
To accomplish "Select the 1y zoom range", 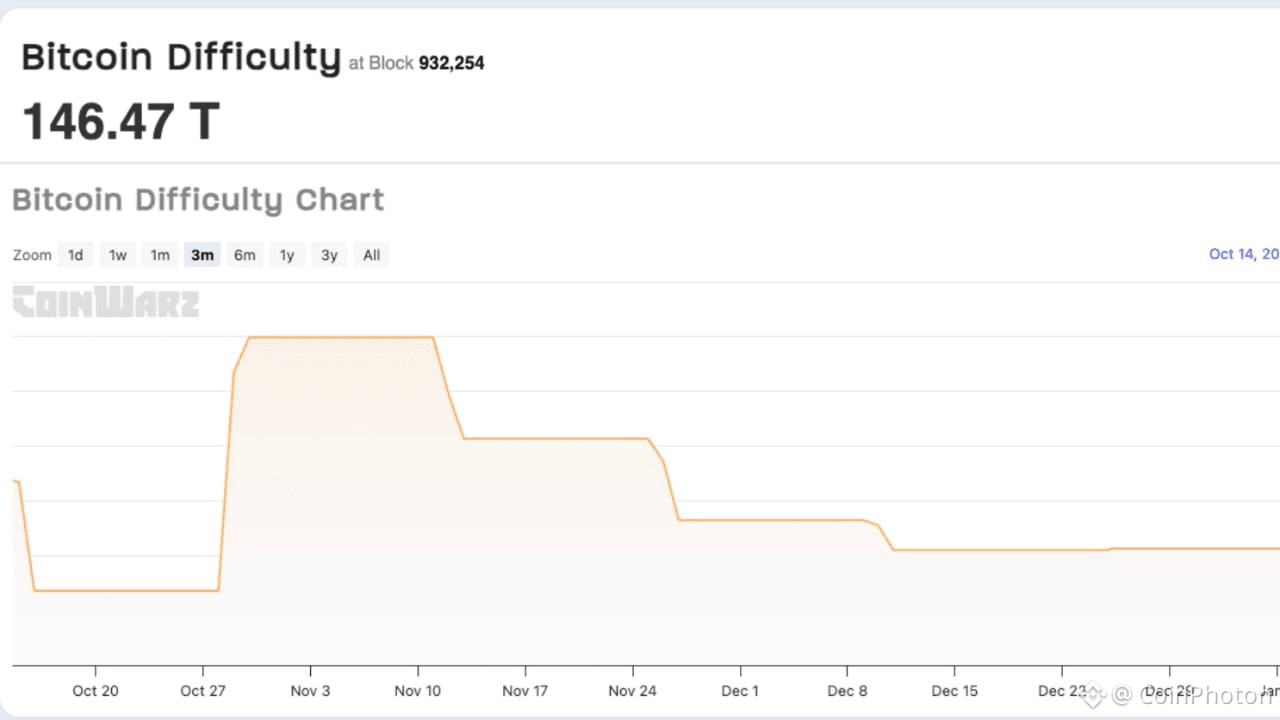I will click(287, 255).
